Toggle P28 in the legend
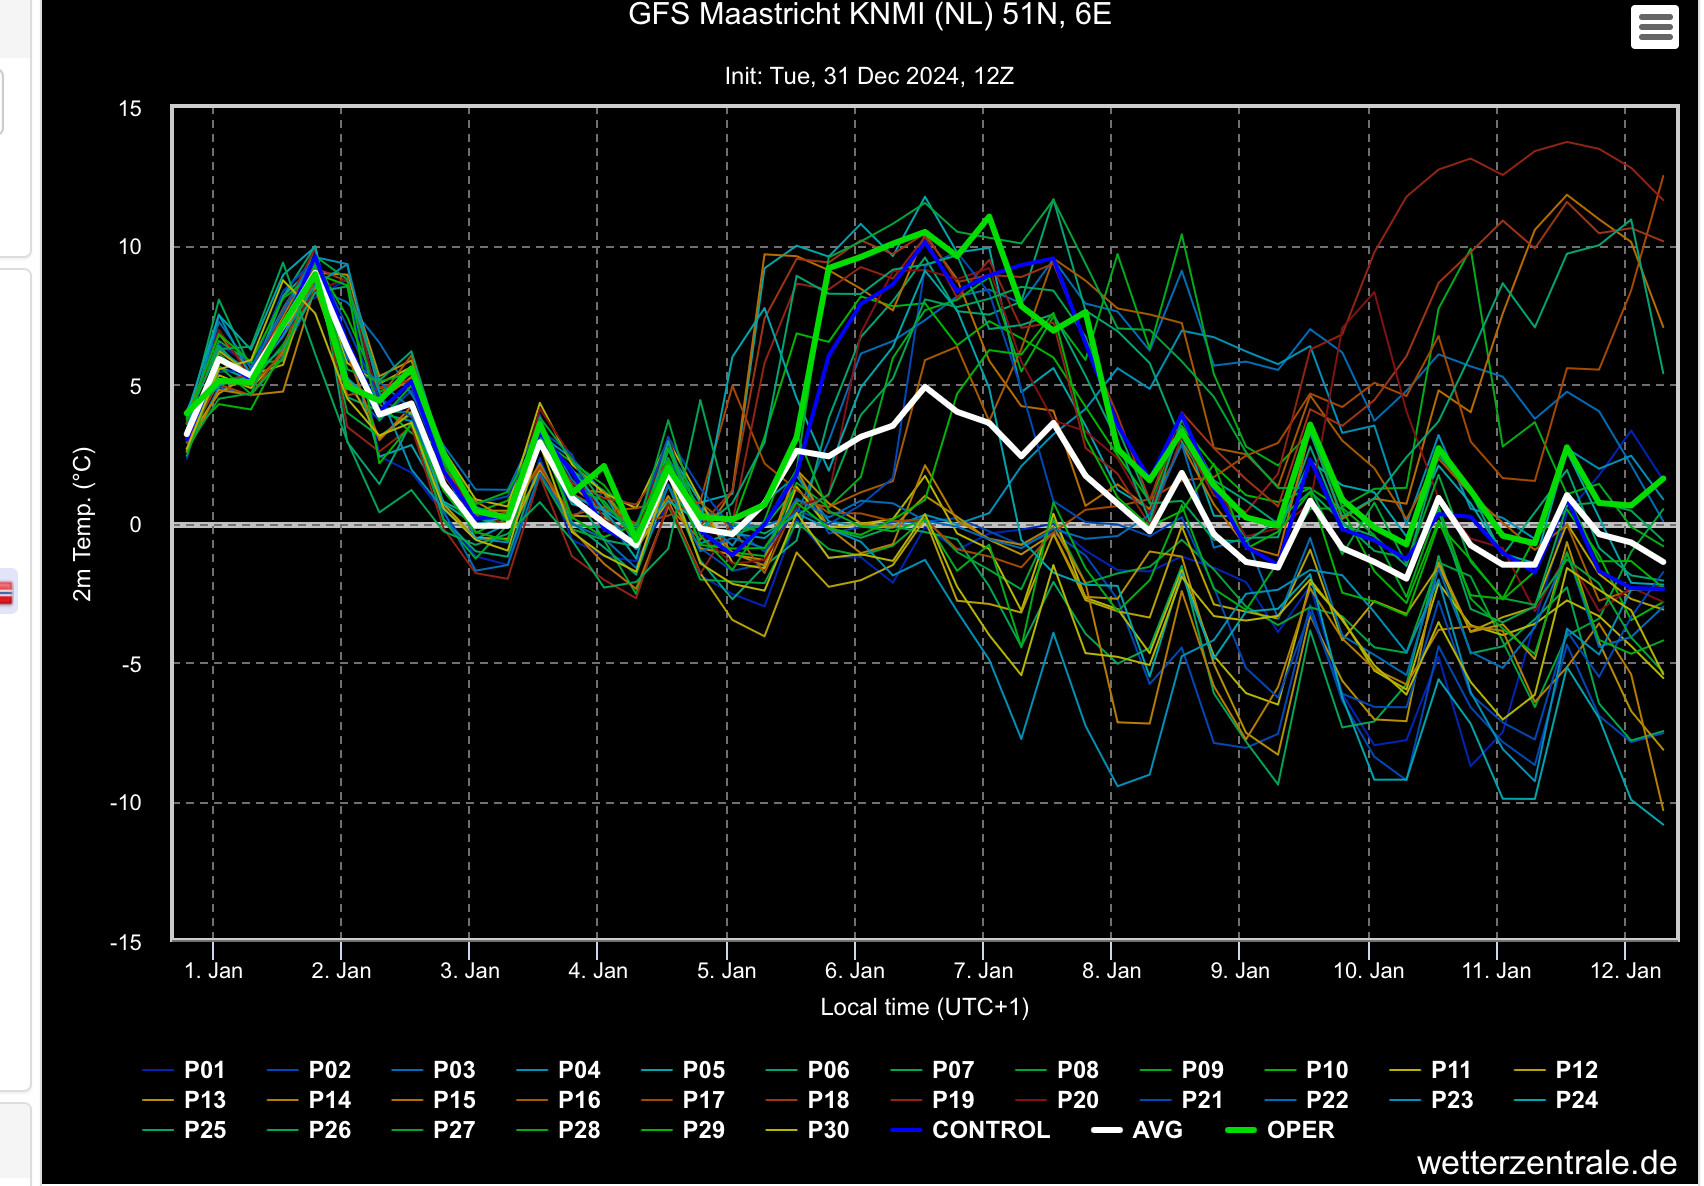 click(x=558, y=1130)
